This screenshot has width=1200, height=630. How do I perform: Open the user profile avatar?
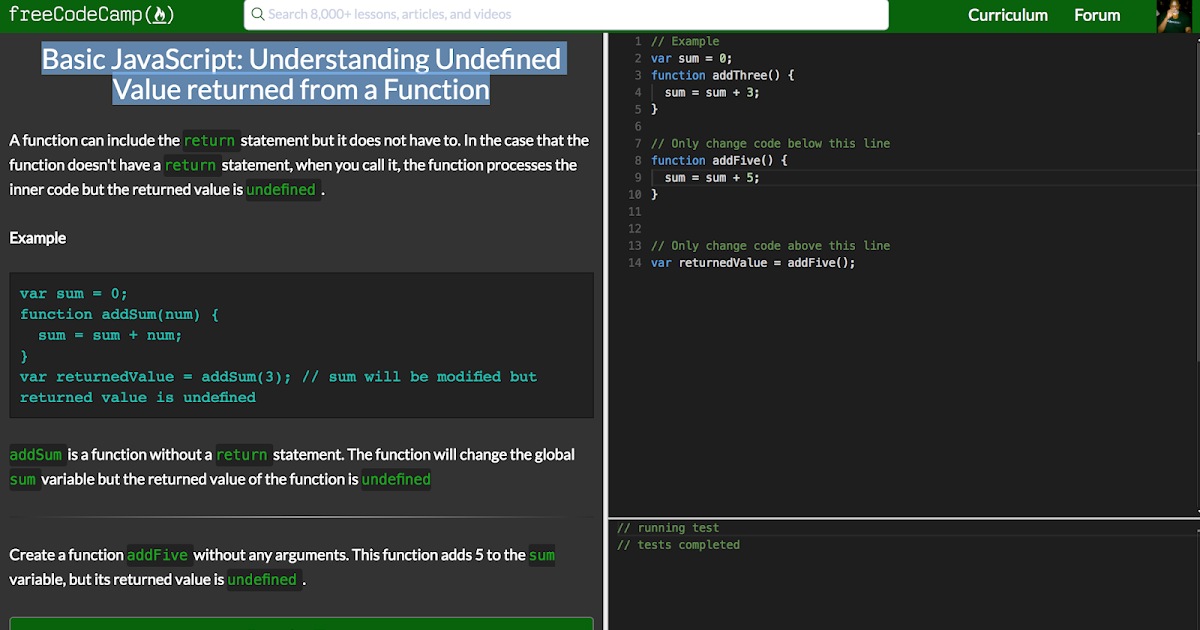click(1174, 16)
